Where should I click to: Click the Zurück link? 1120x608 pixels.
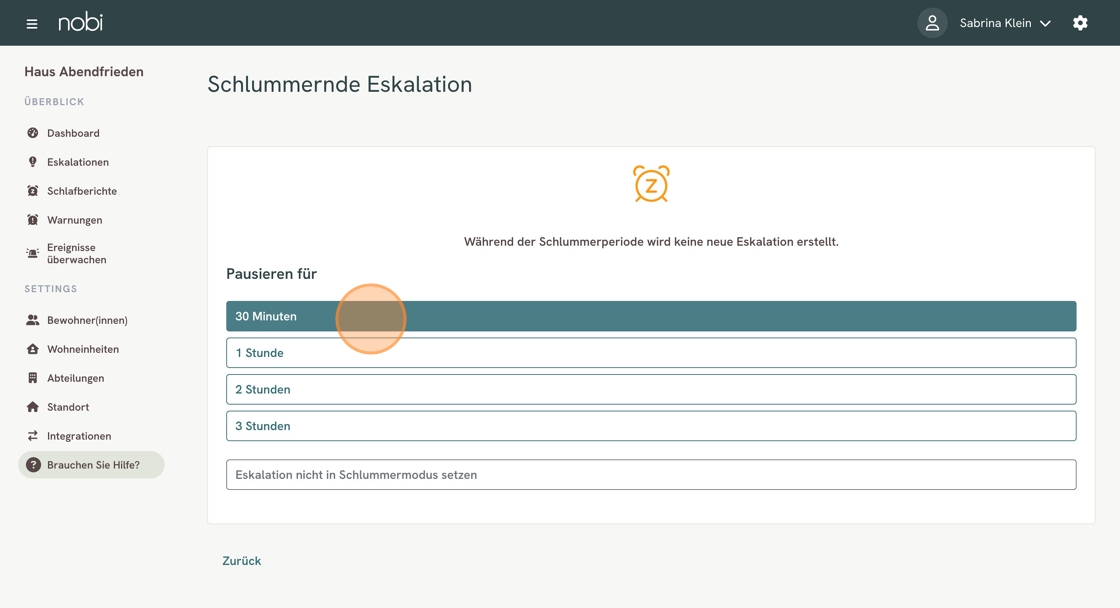241,561
